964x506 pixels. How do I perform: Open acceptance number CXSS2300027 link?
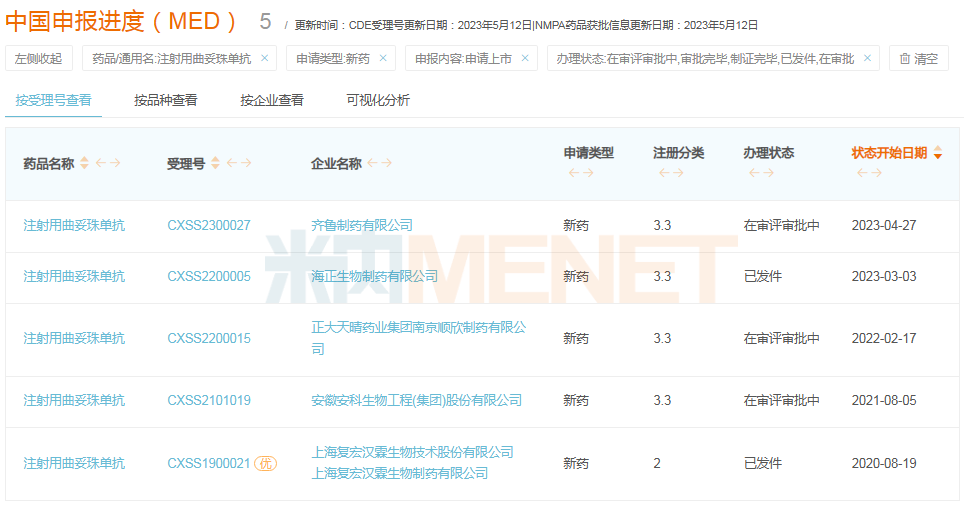coord(209,226)
